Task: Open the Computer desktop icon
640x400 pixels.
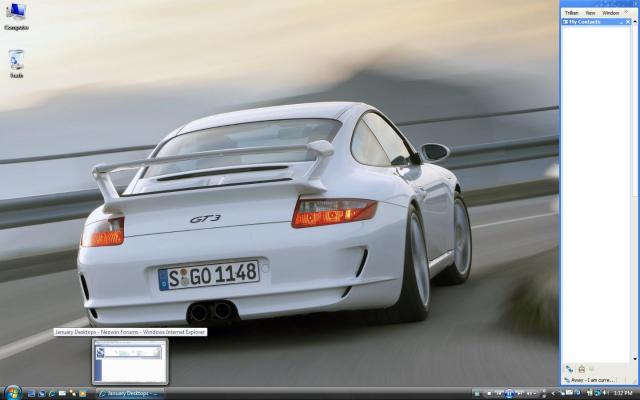Action: [x=16, y=16]
